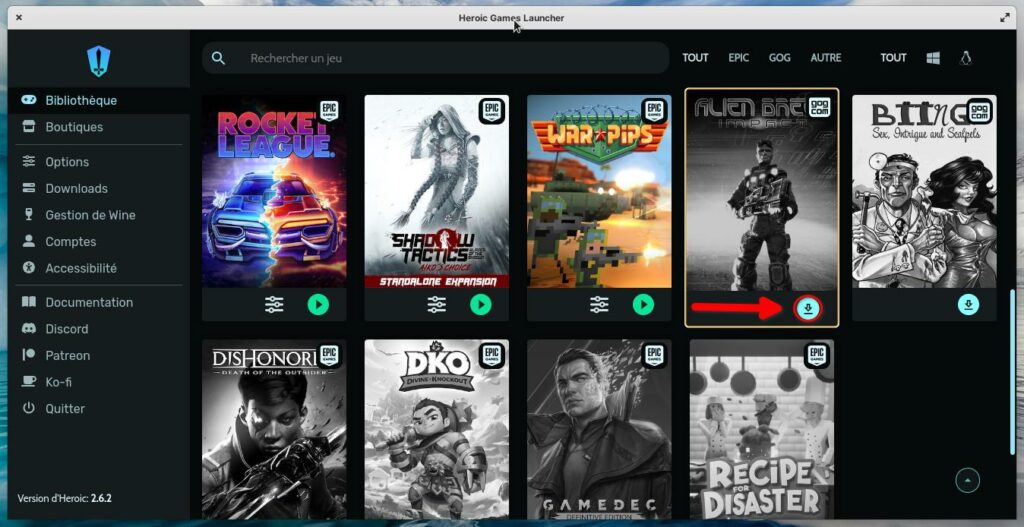Open Gestion de Wine section
The image size is (1024, 527).
point(90,215)
